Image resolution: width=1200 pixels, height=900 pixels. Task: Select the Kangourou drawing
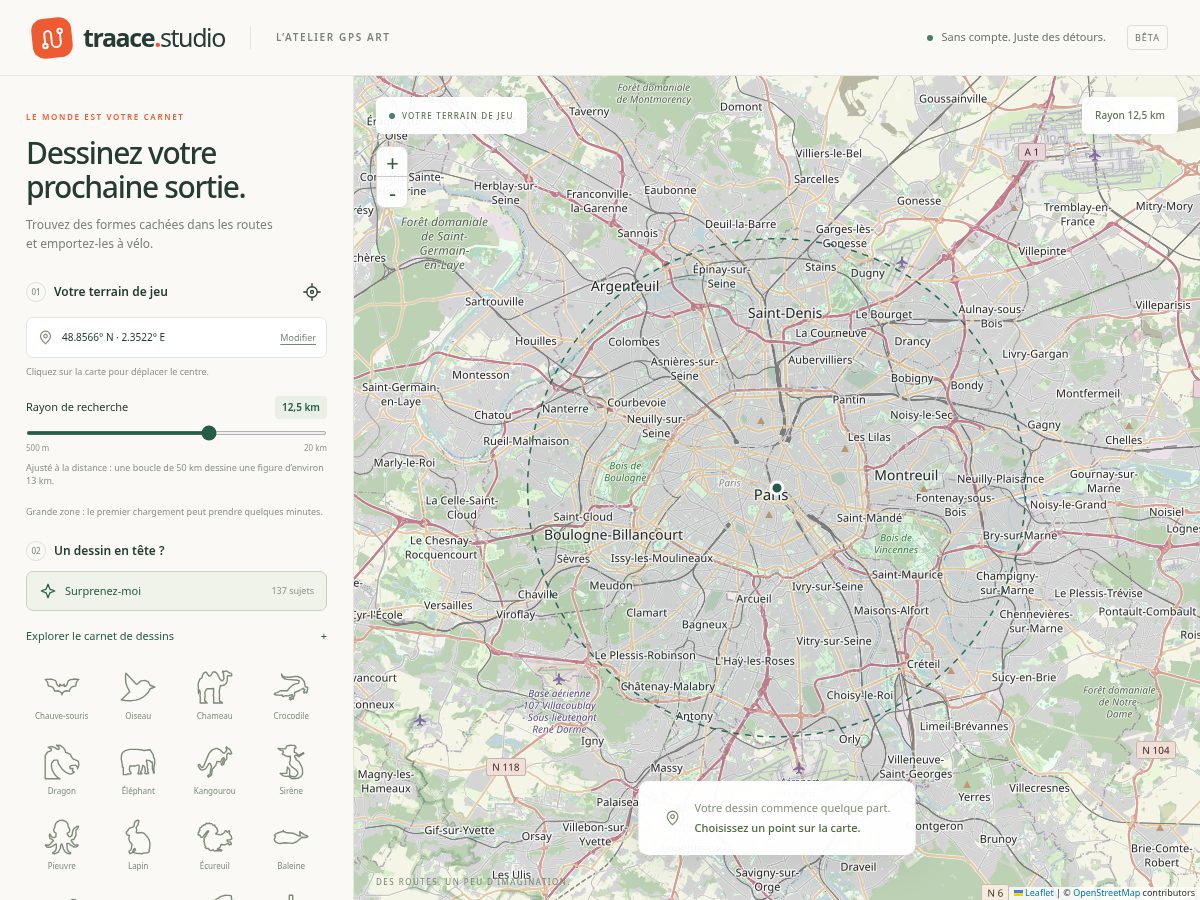pos(214,770)
